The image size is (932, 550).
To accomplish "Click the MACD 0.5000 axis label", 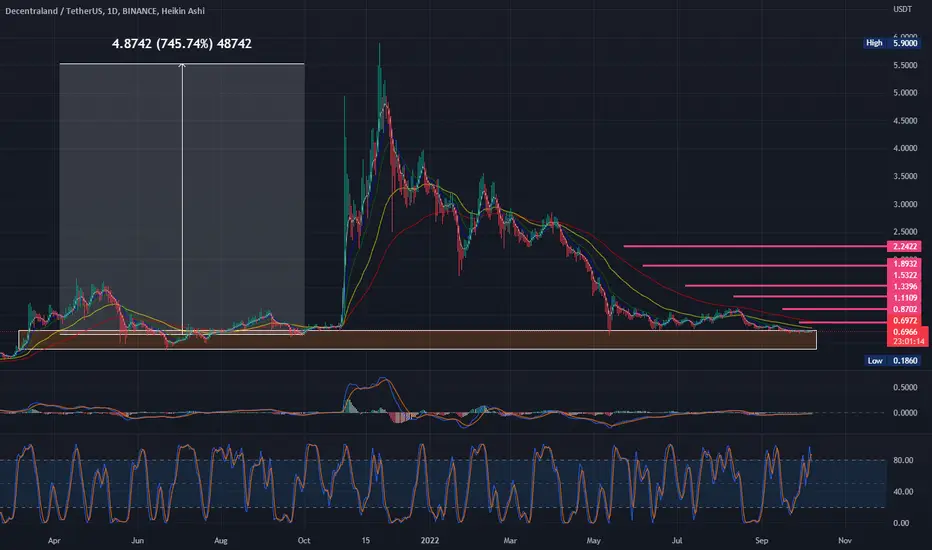I will [905, 387].
